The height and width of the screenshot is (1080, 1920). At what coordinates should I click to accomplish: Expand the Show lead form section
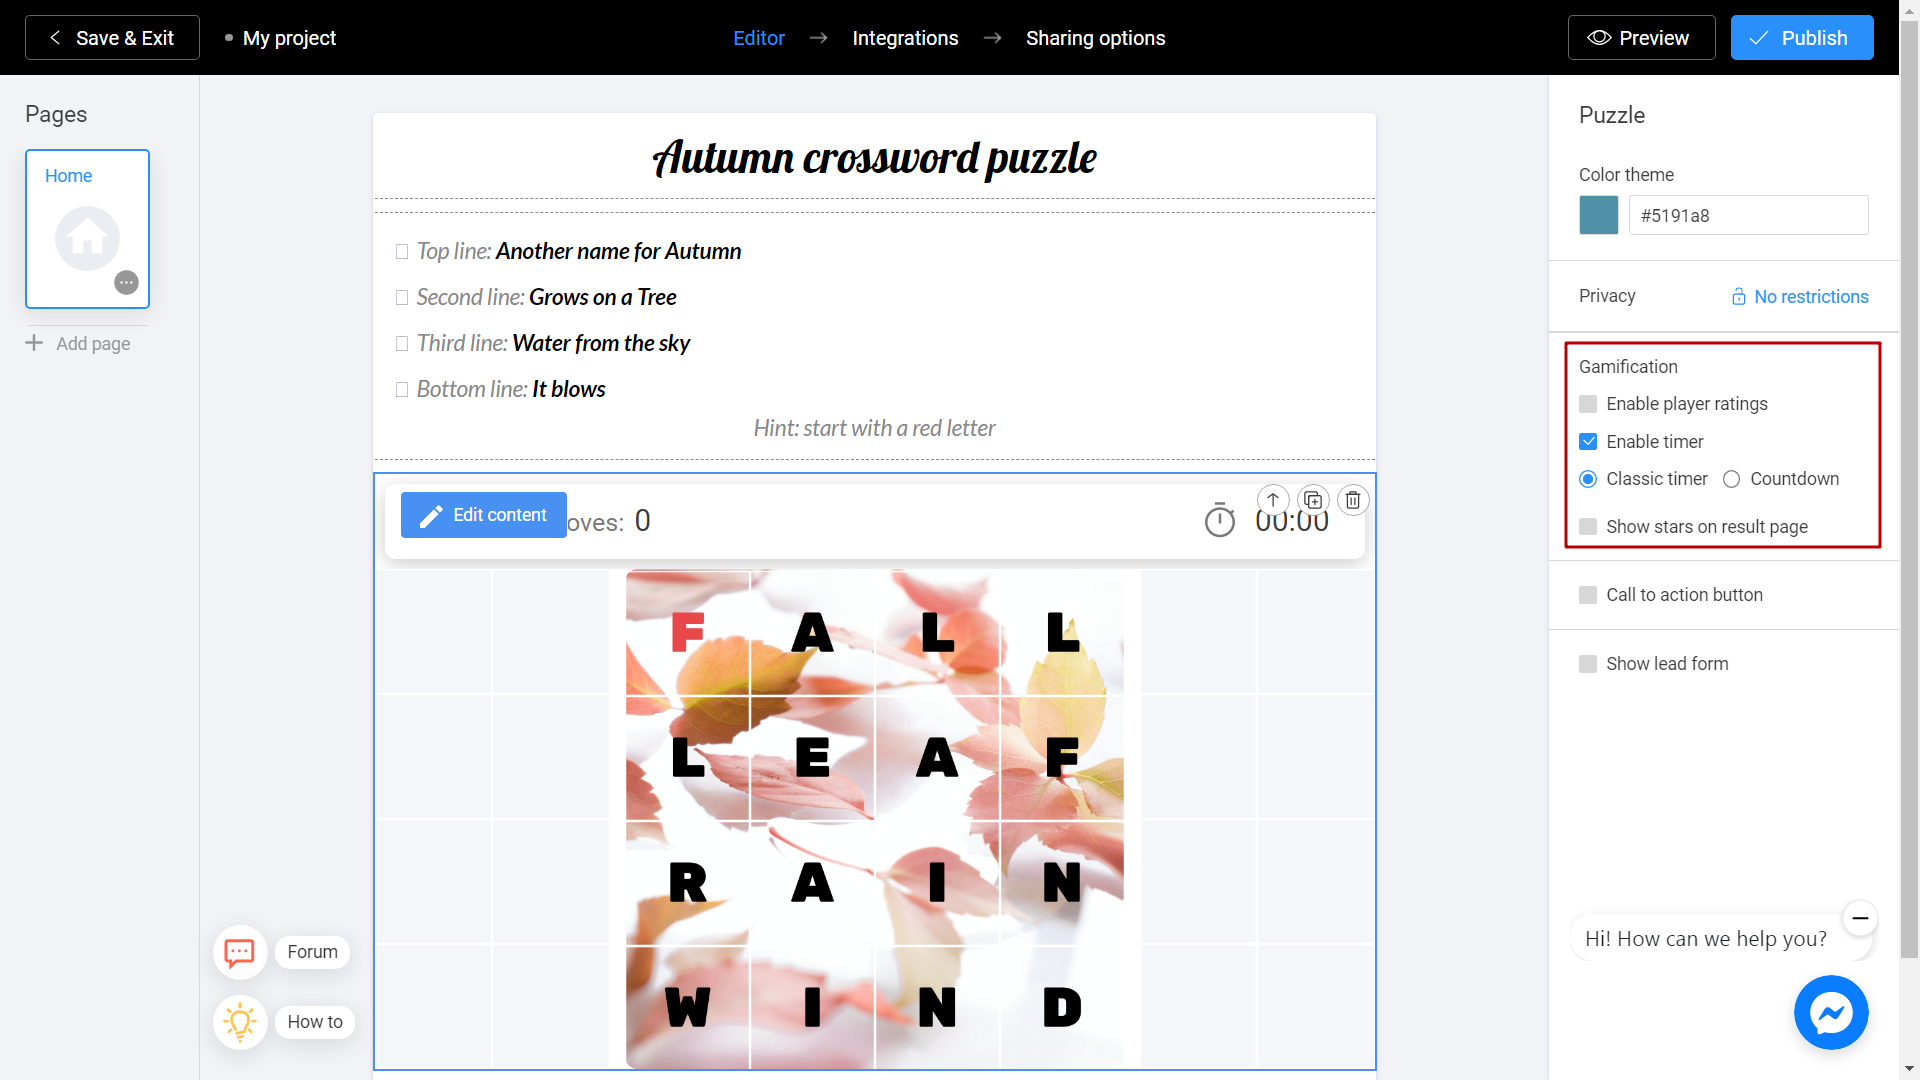click(x=1588, y=663)
